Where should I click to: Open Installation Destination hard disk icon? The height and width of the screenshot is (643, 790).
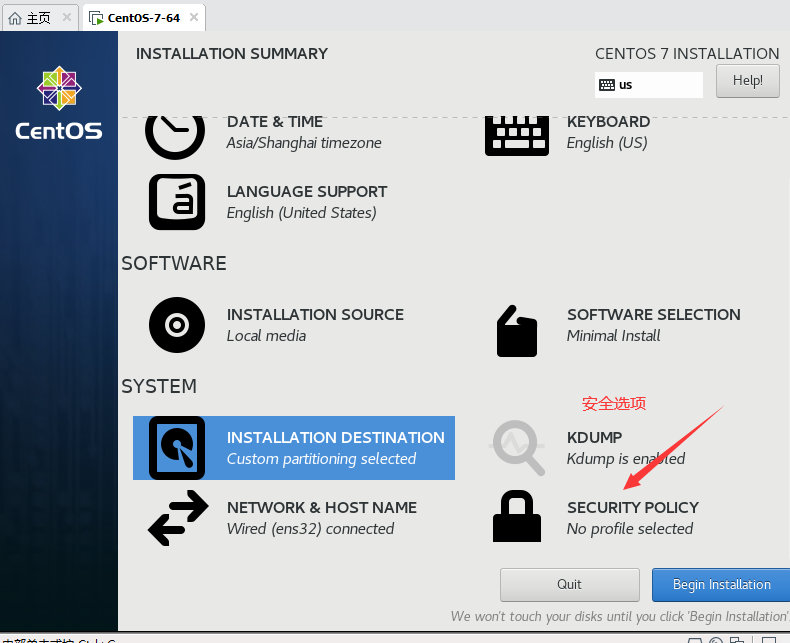pyautogui.click(x=177, y=447)
